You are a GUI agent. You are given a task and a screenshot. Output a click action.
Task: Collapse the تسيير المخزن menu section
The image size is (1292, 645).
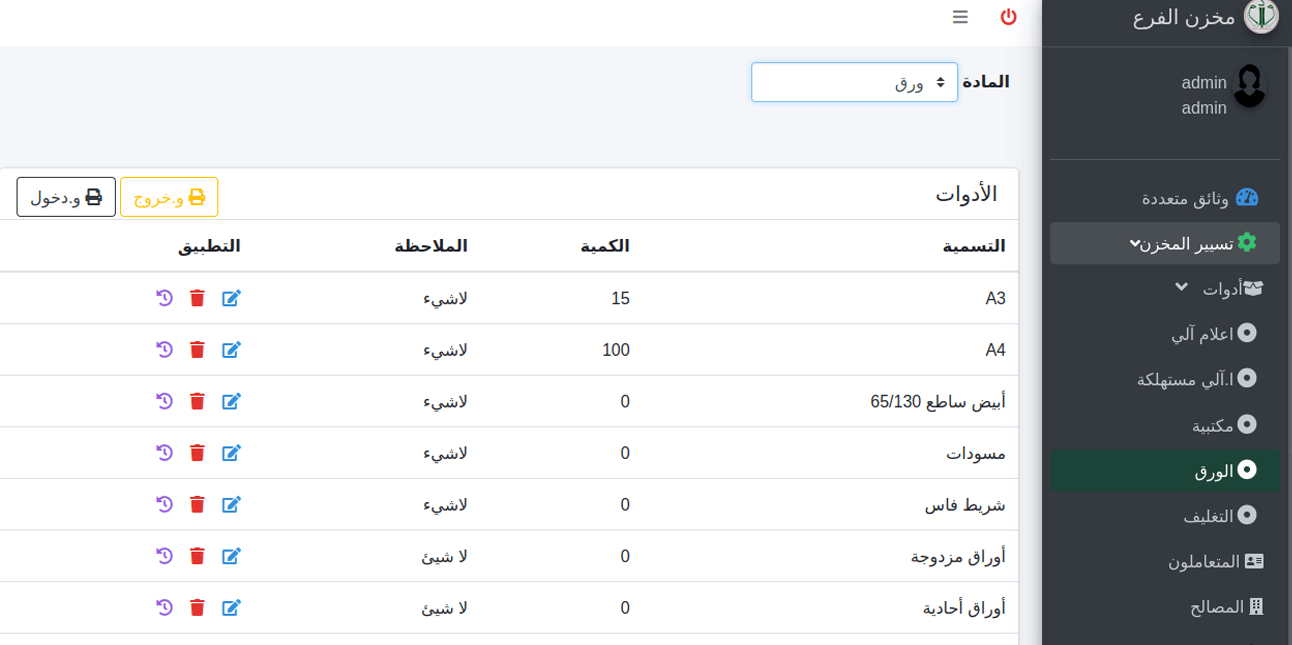tap(1164, 243)
